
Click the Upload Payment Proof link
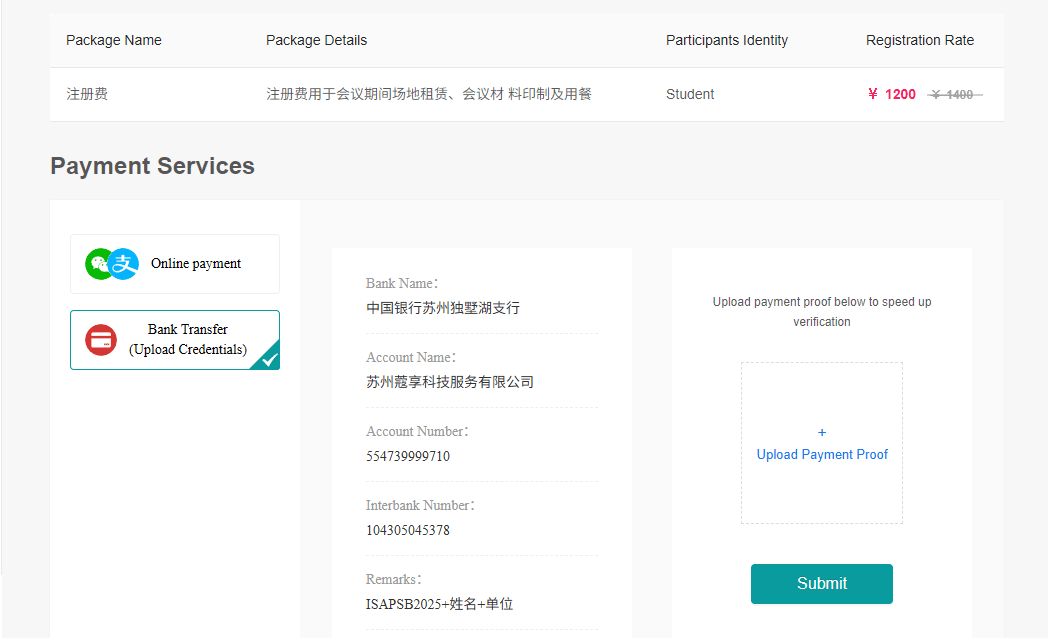[822, 455]
